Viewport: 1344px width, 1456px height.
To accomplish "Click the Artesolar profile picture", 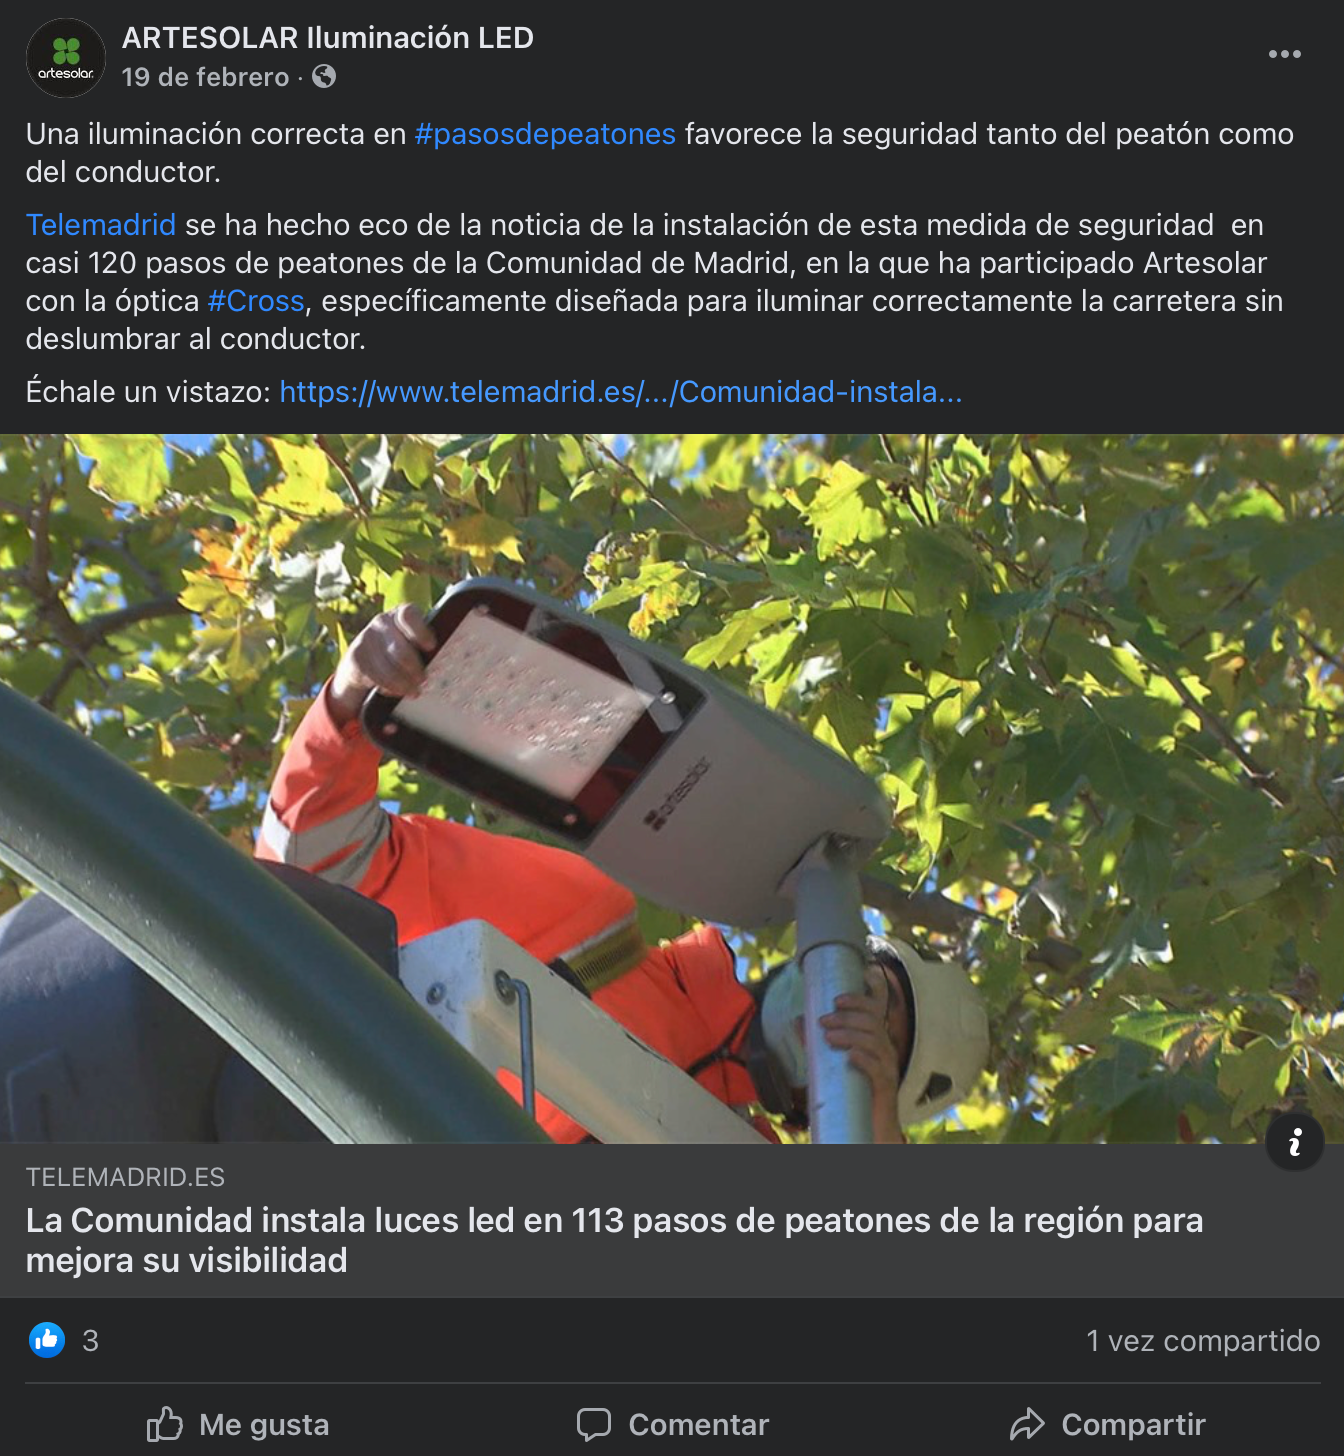I will (x=66, y=58).
